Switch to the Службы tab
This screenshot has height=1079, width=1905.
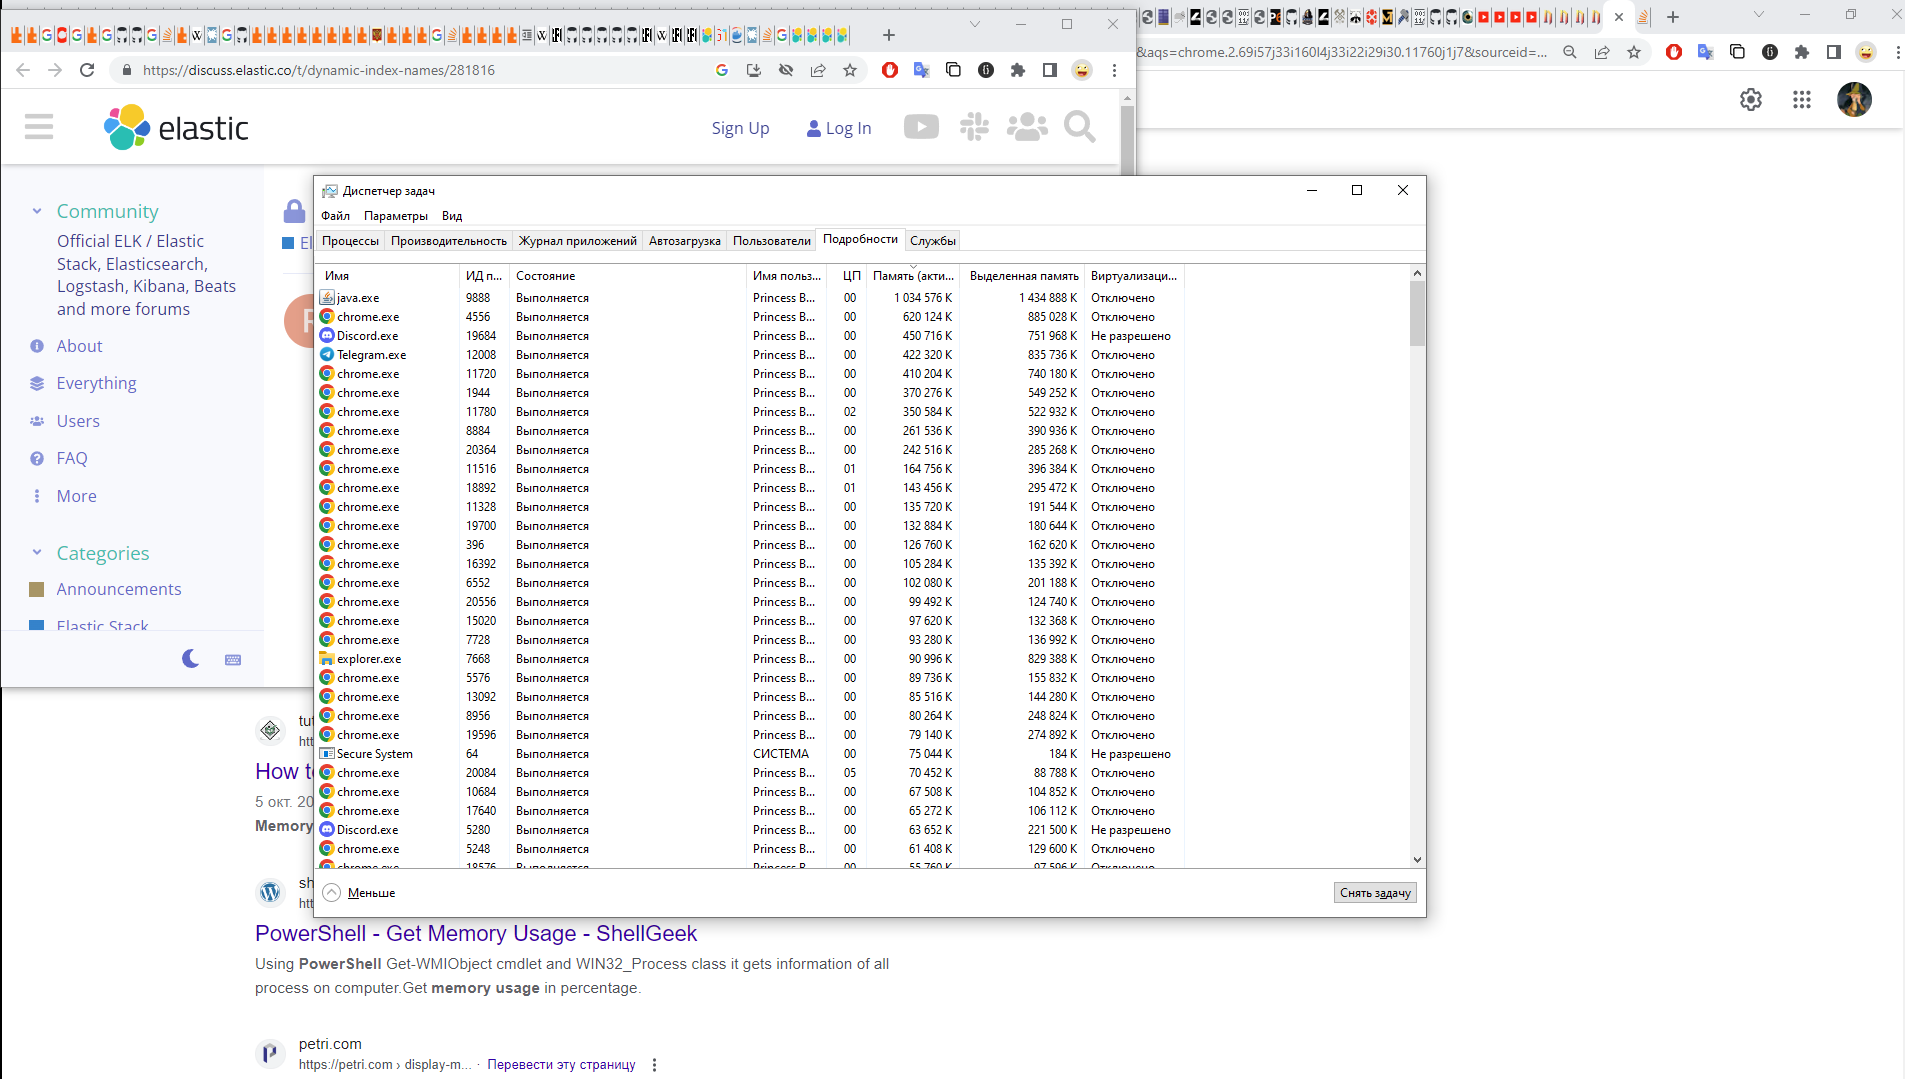[x=933, y=241]
